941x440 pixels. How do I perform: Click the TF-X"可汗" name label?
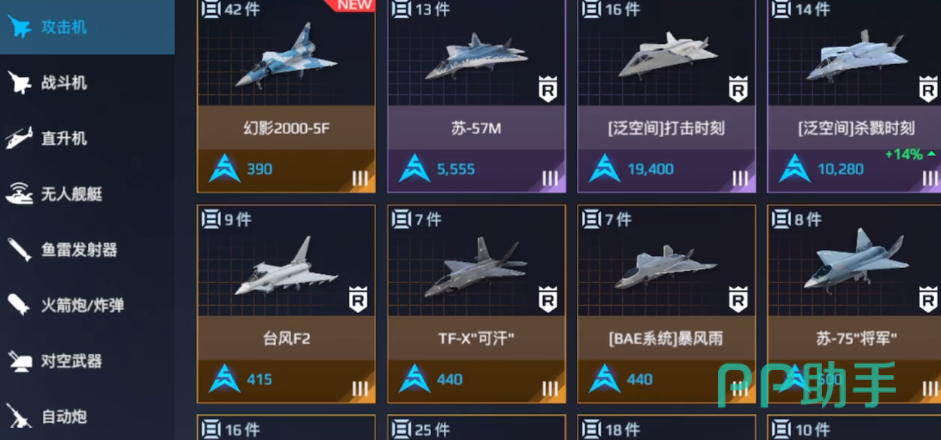coord(477,339)
